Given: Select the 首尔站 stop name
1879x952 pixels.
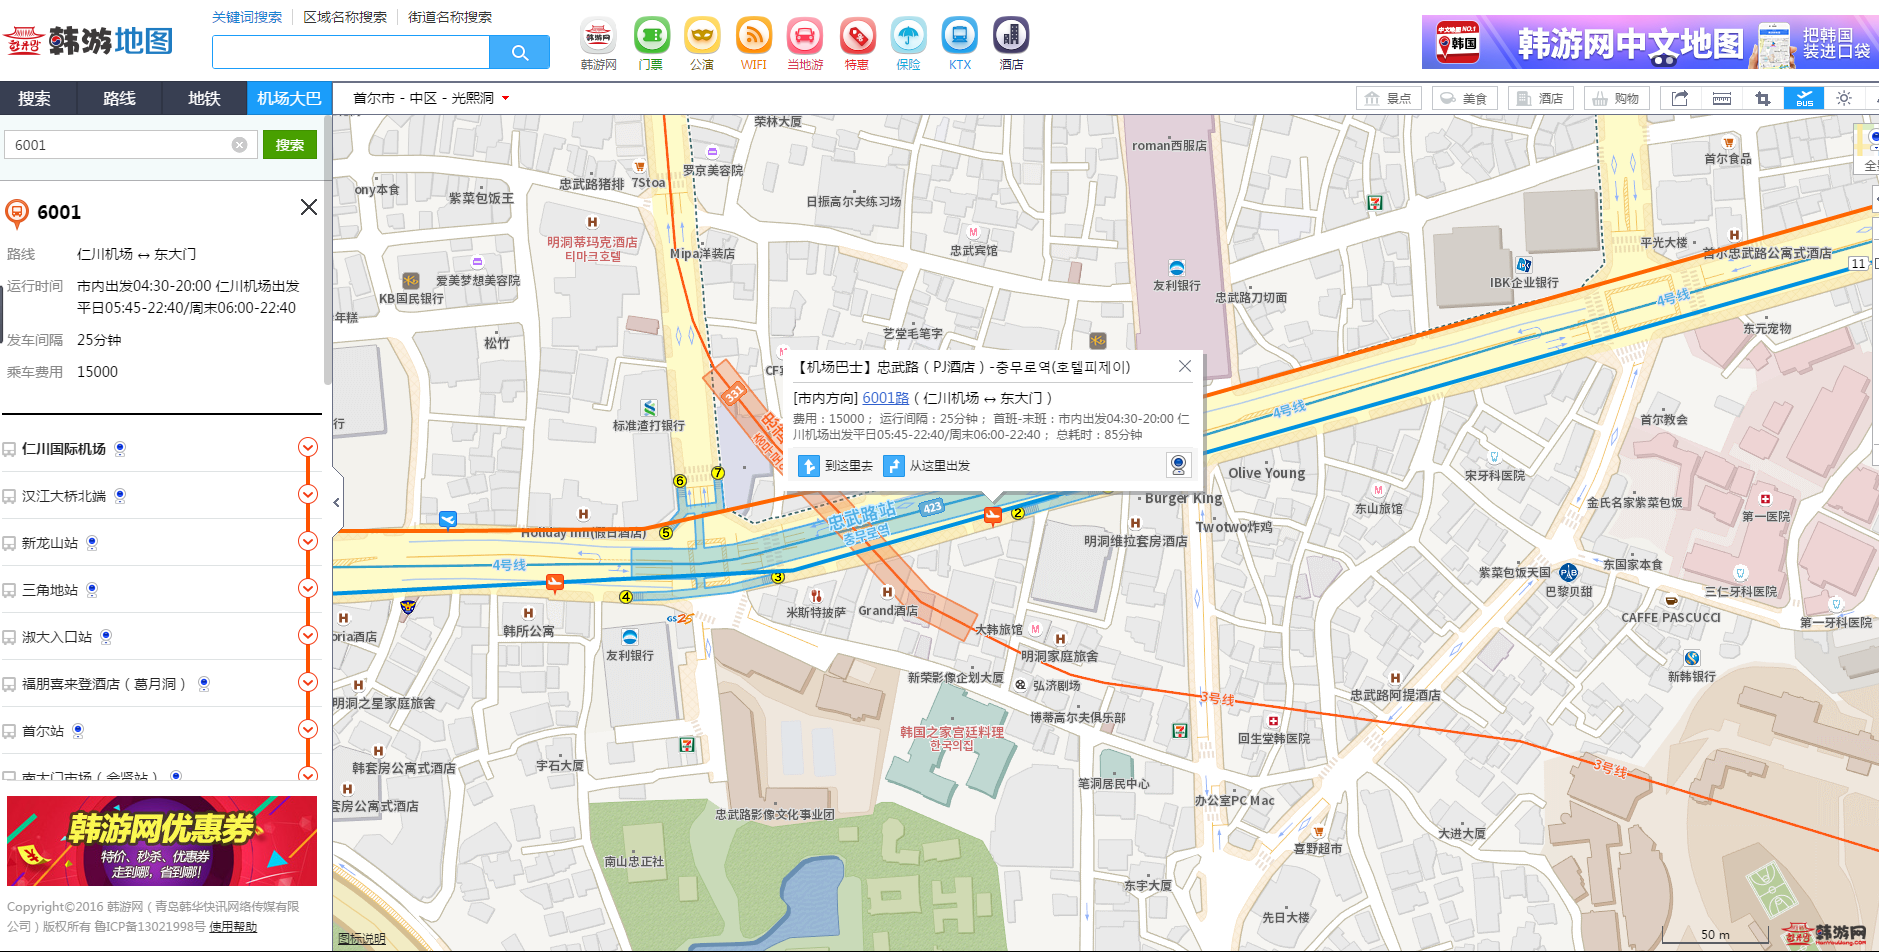Looking at the screenshot, I should pos(43,731).
